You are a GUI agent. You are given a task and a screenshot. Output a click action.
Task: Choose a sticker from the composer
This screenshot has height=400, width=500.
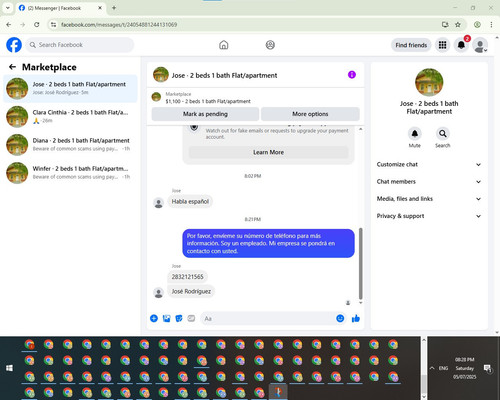click(179, 318)
